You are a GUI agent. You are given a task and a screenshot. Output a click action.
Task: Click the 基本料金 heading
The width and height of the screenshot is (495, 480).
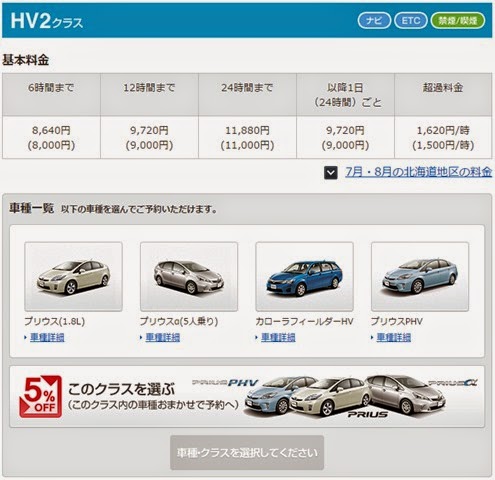click(26, 60)
